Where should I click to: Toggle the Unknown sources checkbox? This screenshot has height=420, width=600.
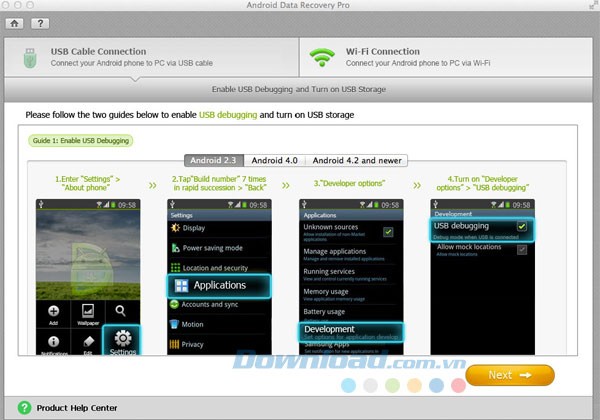(387, 231)
